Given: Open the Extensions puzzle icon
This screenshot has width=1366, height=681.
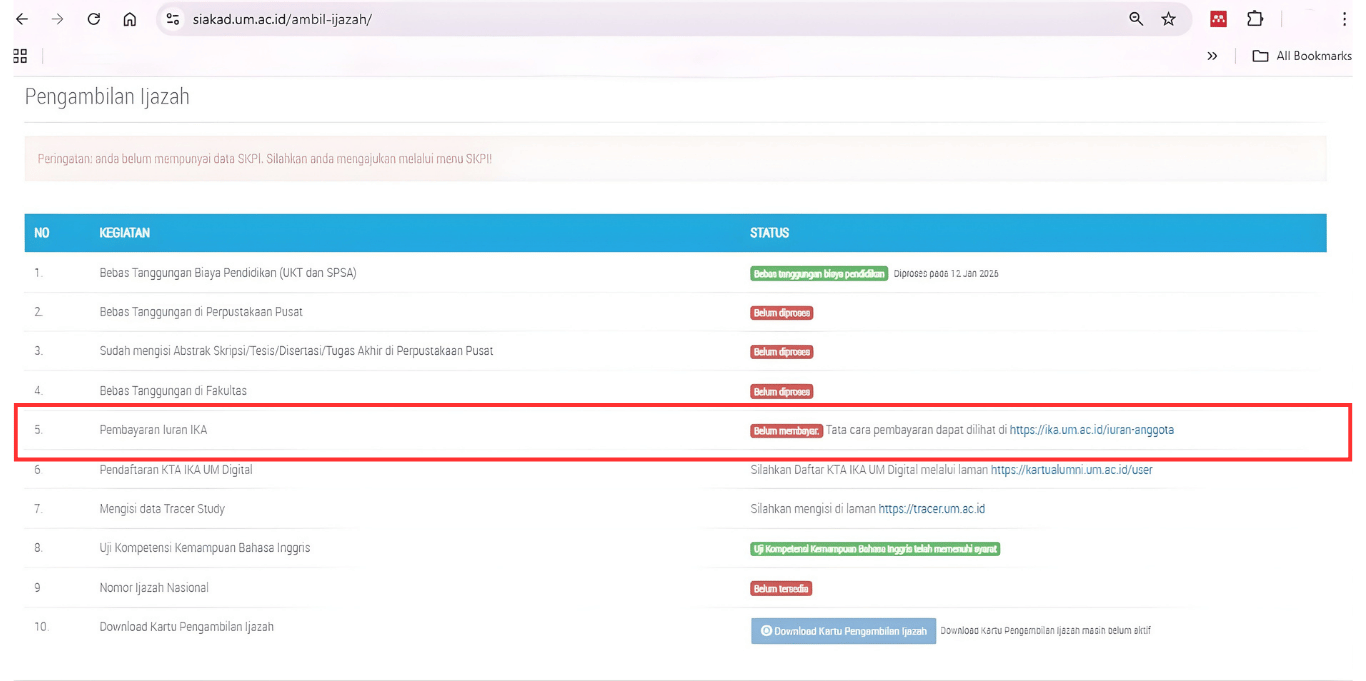Looking at the screenshot, I should click(1255, 19).
